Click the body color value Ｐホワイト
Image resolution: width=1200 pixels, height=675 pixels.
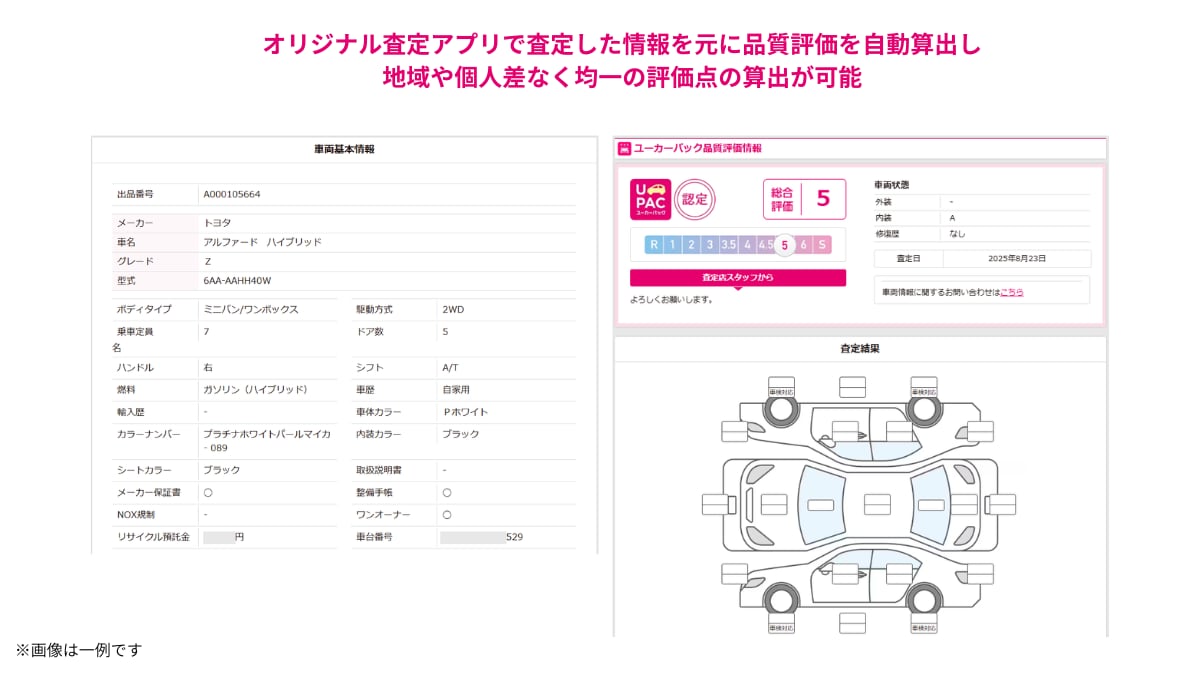465,412
